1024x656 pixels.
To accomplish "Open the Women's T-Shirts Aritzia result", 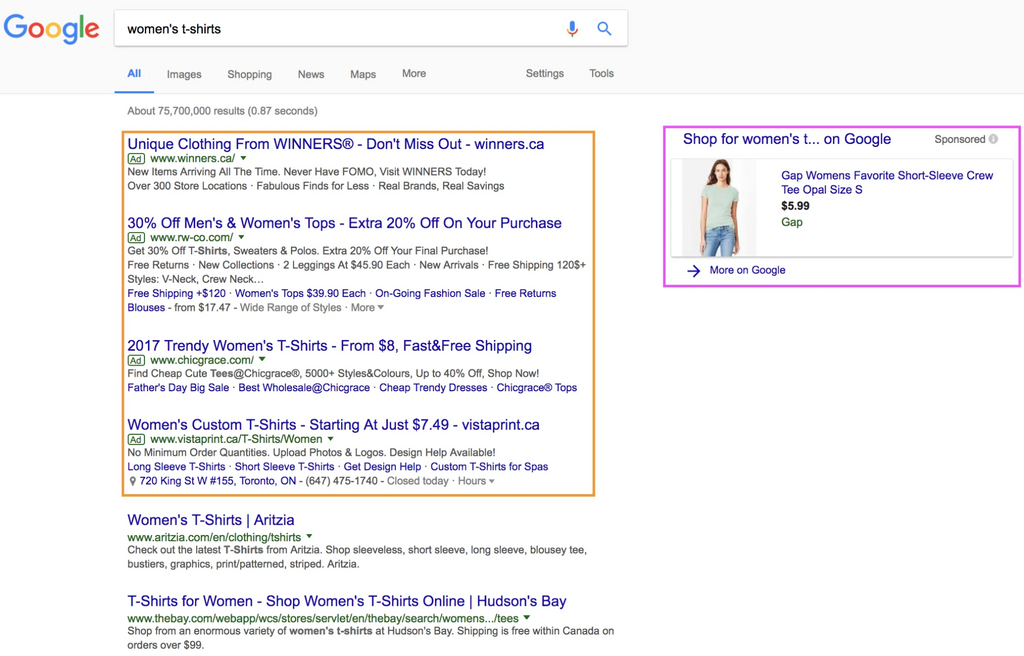I will pos(211,520).
